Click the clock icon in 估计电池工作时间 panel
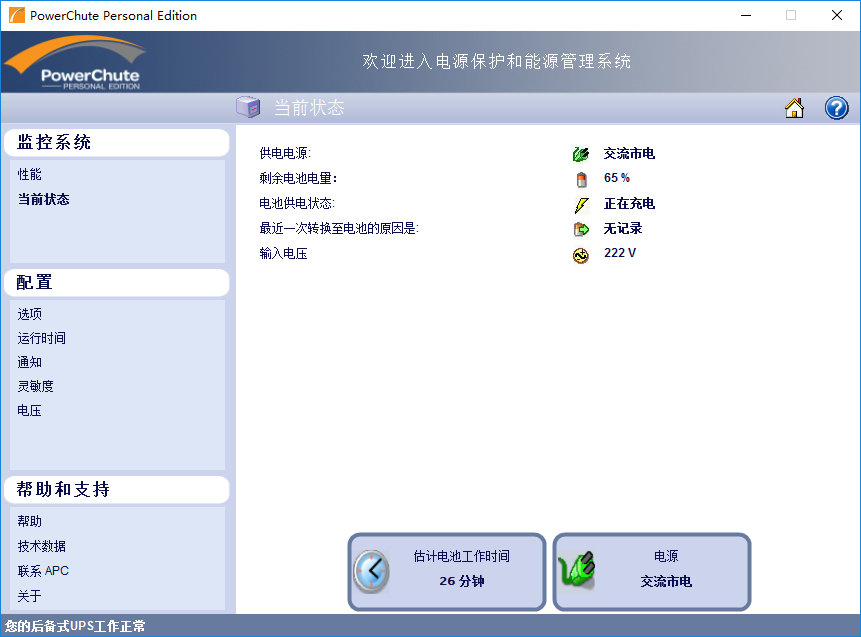This screenshot has width=861, height=637. (x=371, y=572)
